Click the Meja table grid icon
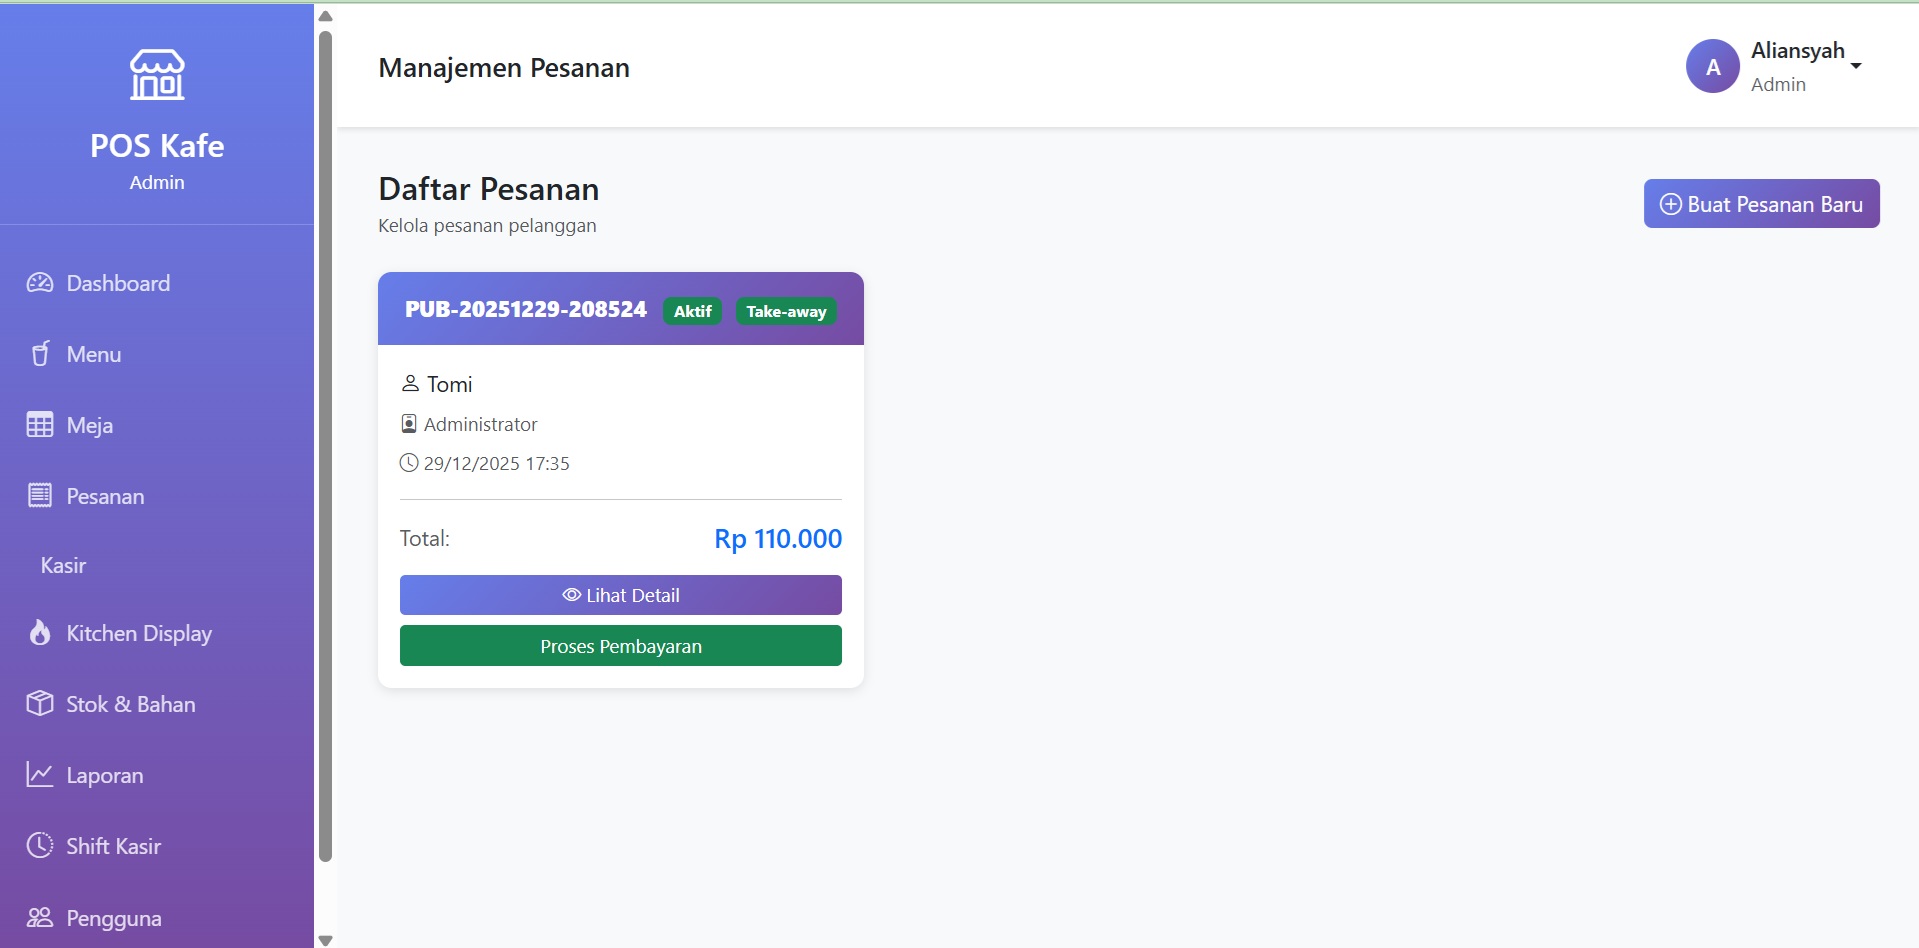The width and height of the screenshot is (1919, 948). [x=40, y=425]
